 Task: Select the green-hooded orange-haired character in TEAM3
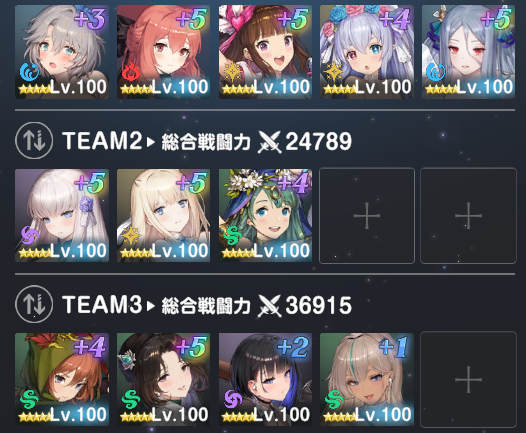pos(62,379)
